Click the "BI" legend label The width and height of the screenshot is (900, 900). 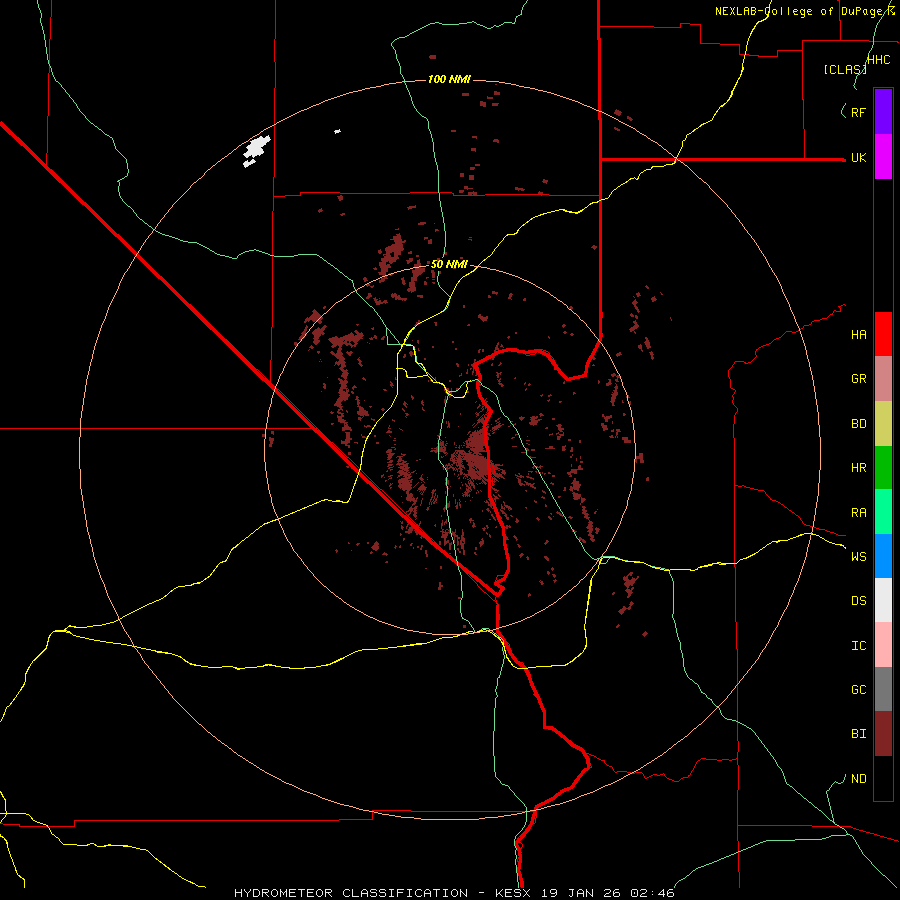858,734
